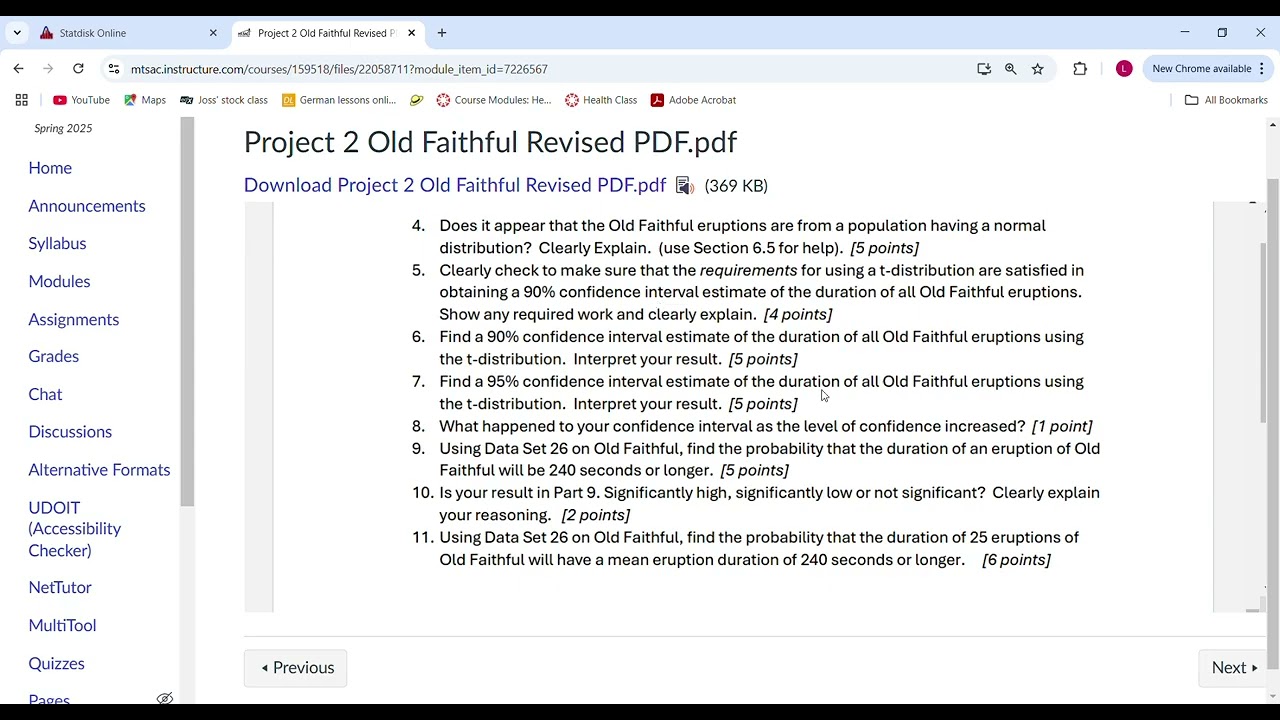The width and height of the screenshot is (1280, 720).
Task: Click the Spring 2025 term label
Action: pyautogui.click(x=63, y=128)
